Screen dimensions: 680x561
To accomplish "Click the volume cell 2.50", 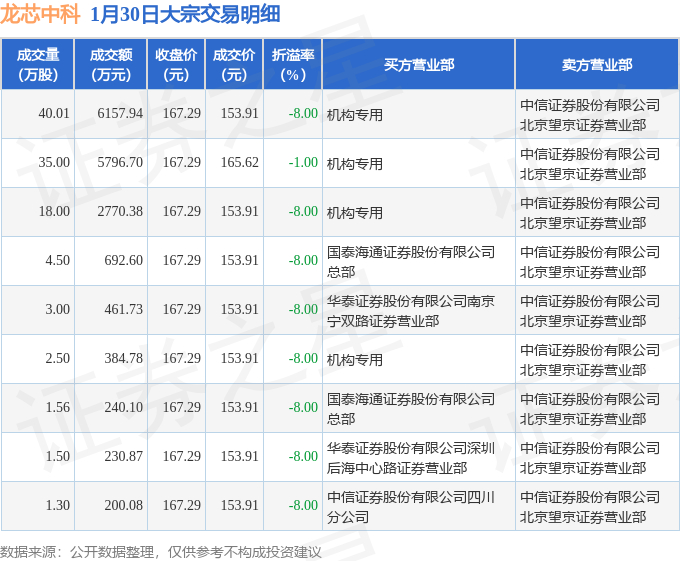I will point(57,359).
